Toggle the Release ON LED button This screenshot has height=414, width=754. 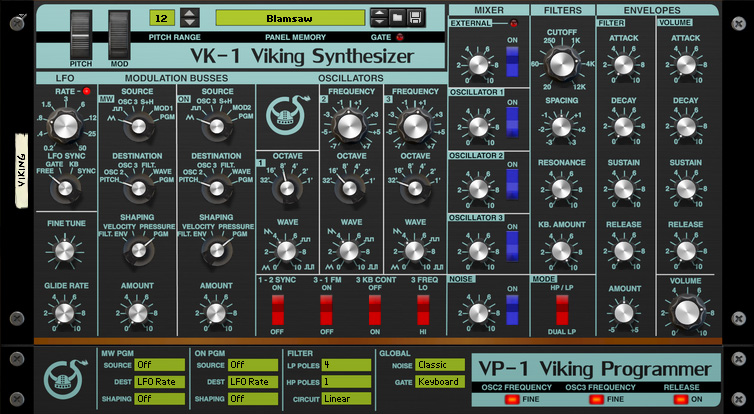(x=681, y=399)
